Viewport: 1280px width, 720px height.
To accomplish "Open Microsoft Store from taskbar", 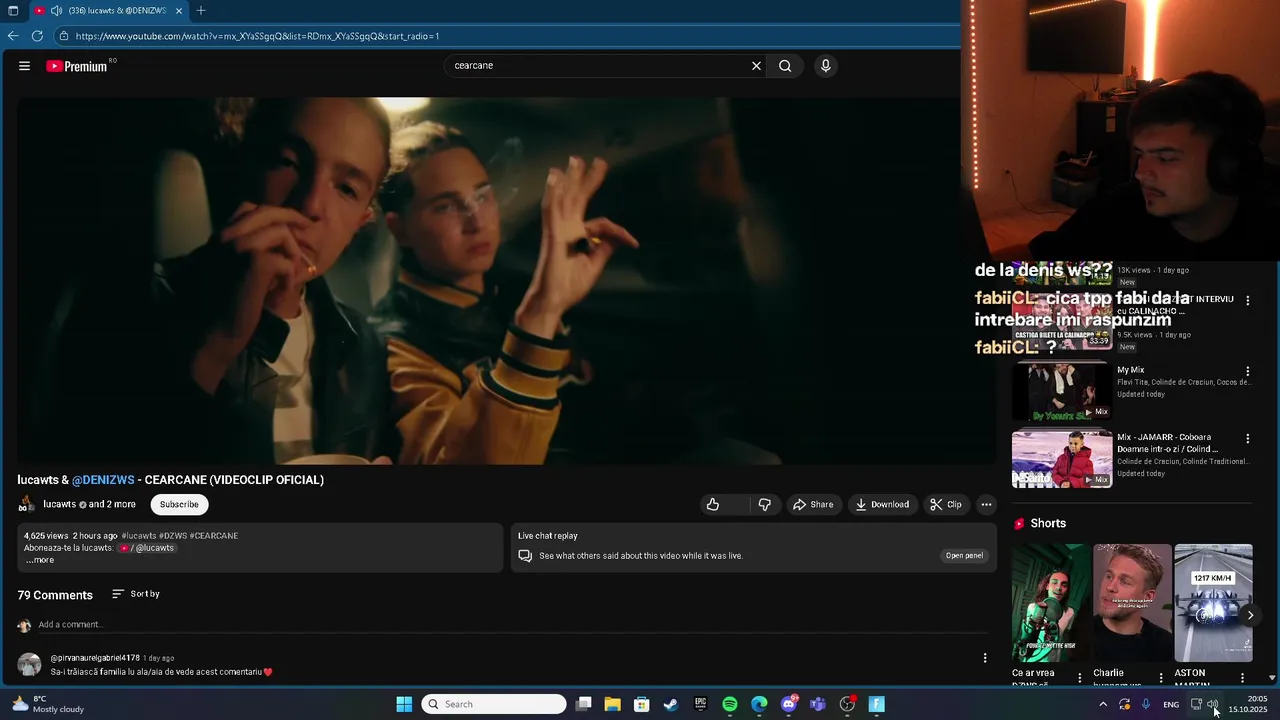I will point(642,704).
